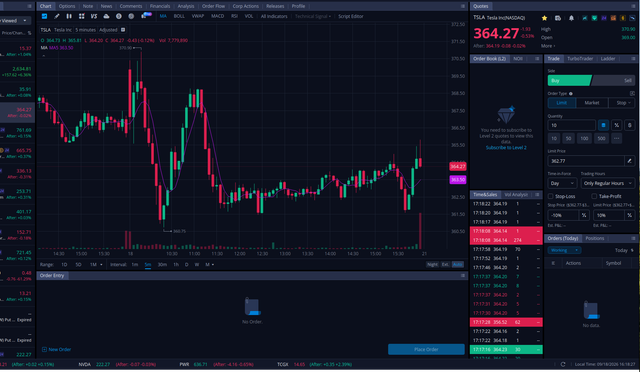Viewport: 640px width, 372px height.
Task: Click the refresh icon in status bar
Action: click(x=563, y=364)
